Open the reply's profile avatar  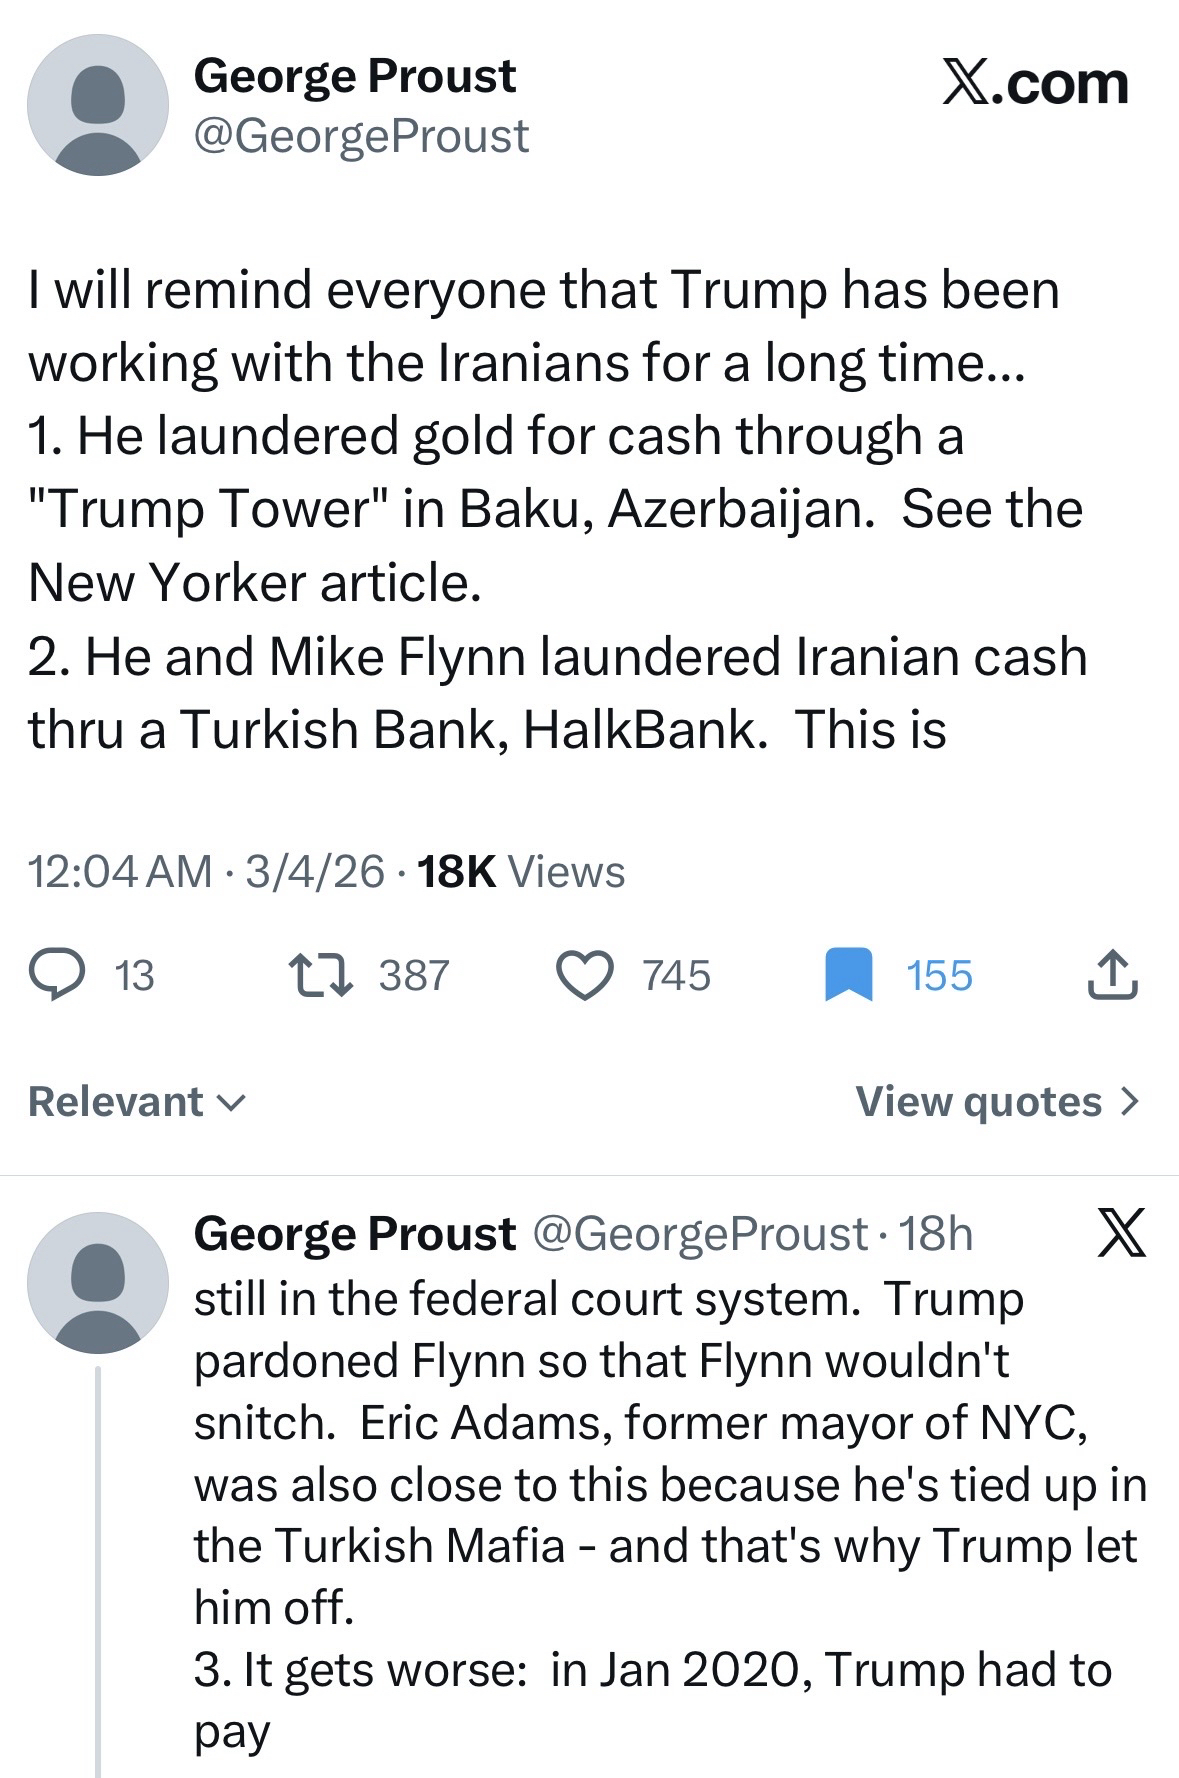tap(97, 1283)
